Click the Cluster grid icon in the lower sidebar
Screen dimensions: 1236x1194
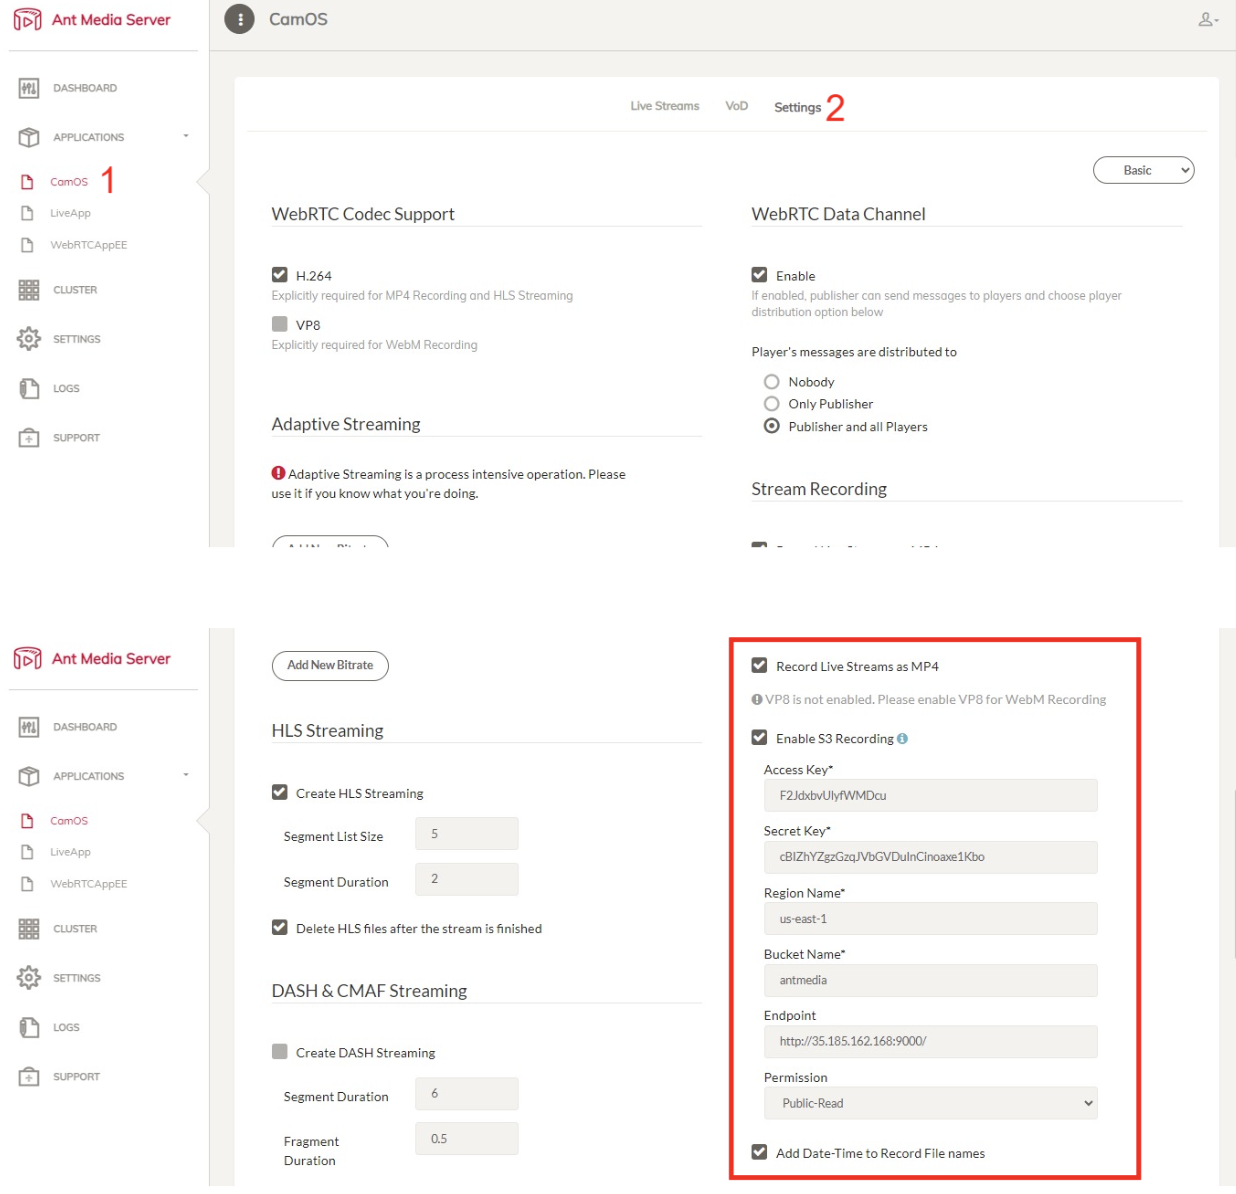pyautogui.click(x=29, y=929)
